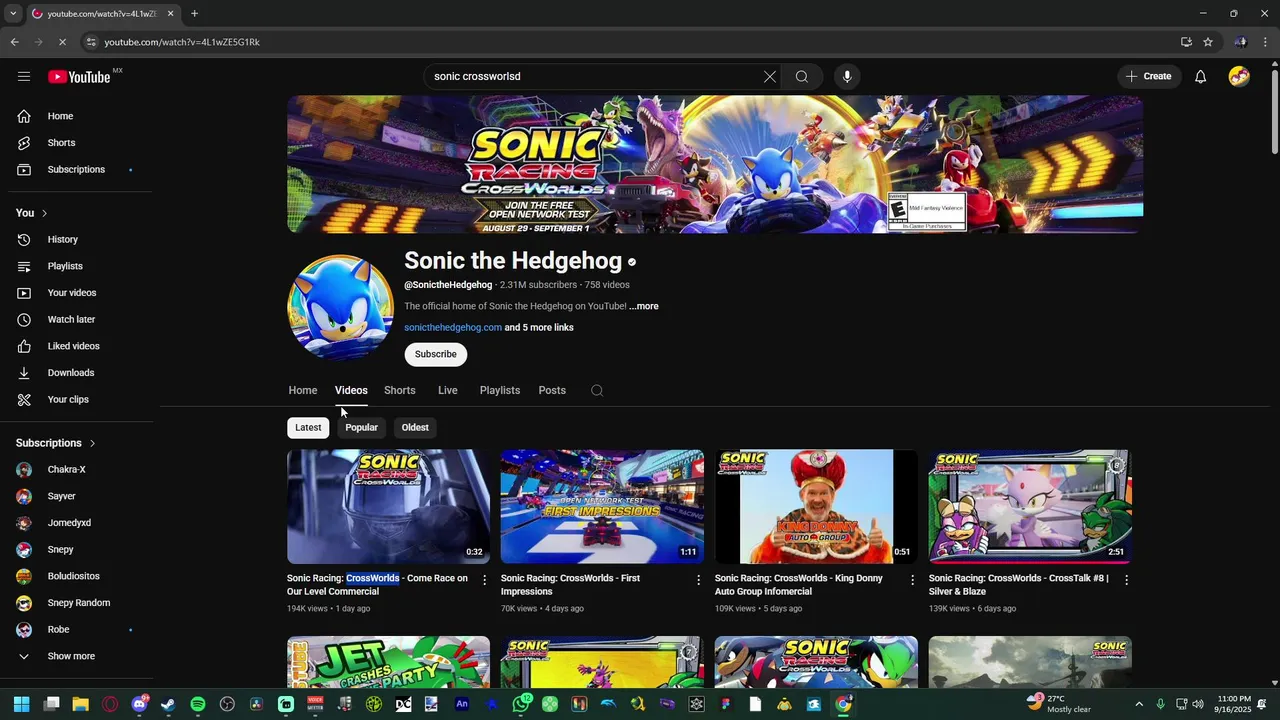Click the YouTube logo
This screenshot has width=1280, height=720.
pyautogui.click(x=79, y=77)
